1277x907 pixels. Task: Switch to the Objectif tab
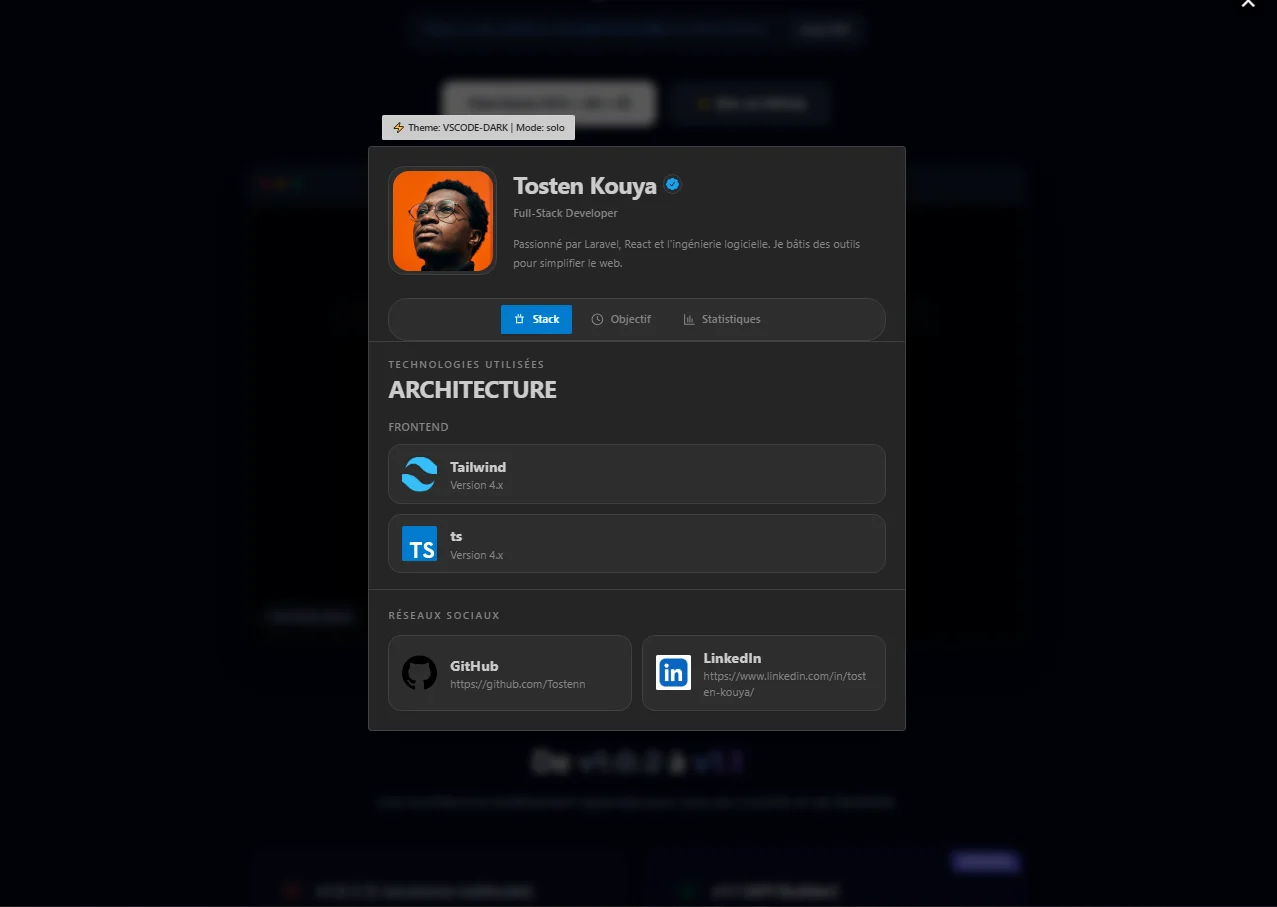pyautogui.click(x=622, y=319)
